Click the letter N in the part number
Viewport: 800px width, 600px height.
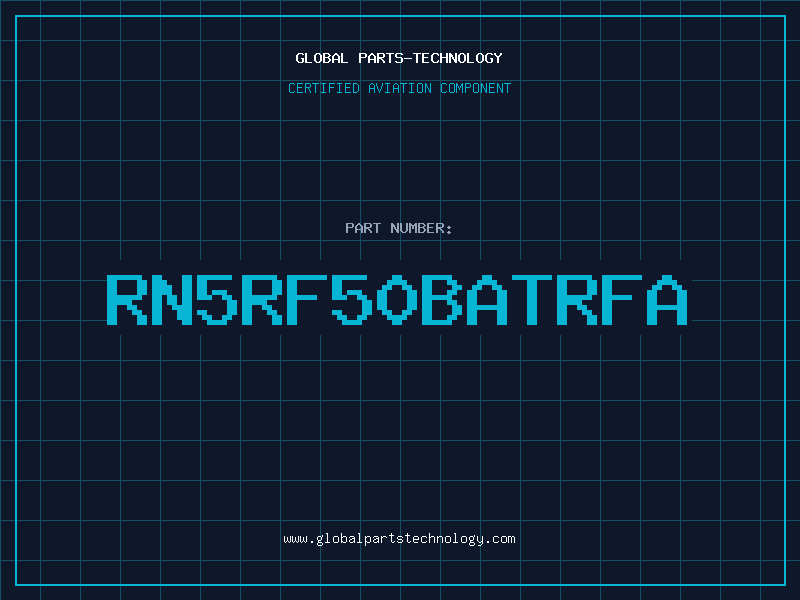click(173, 299)
